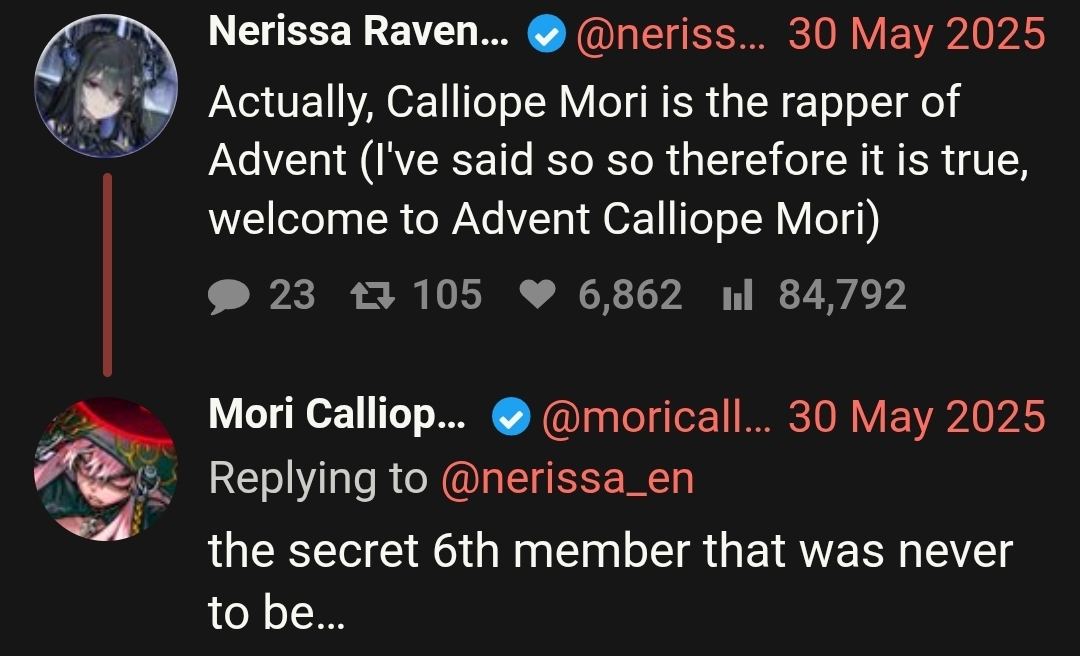Click the 105 retweets count
The height and width of the screenshot is (656, 1080).
(447, 296)
